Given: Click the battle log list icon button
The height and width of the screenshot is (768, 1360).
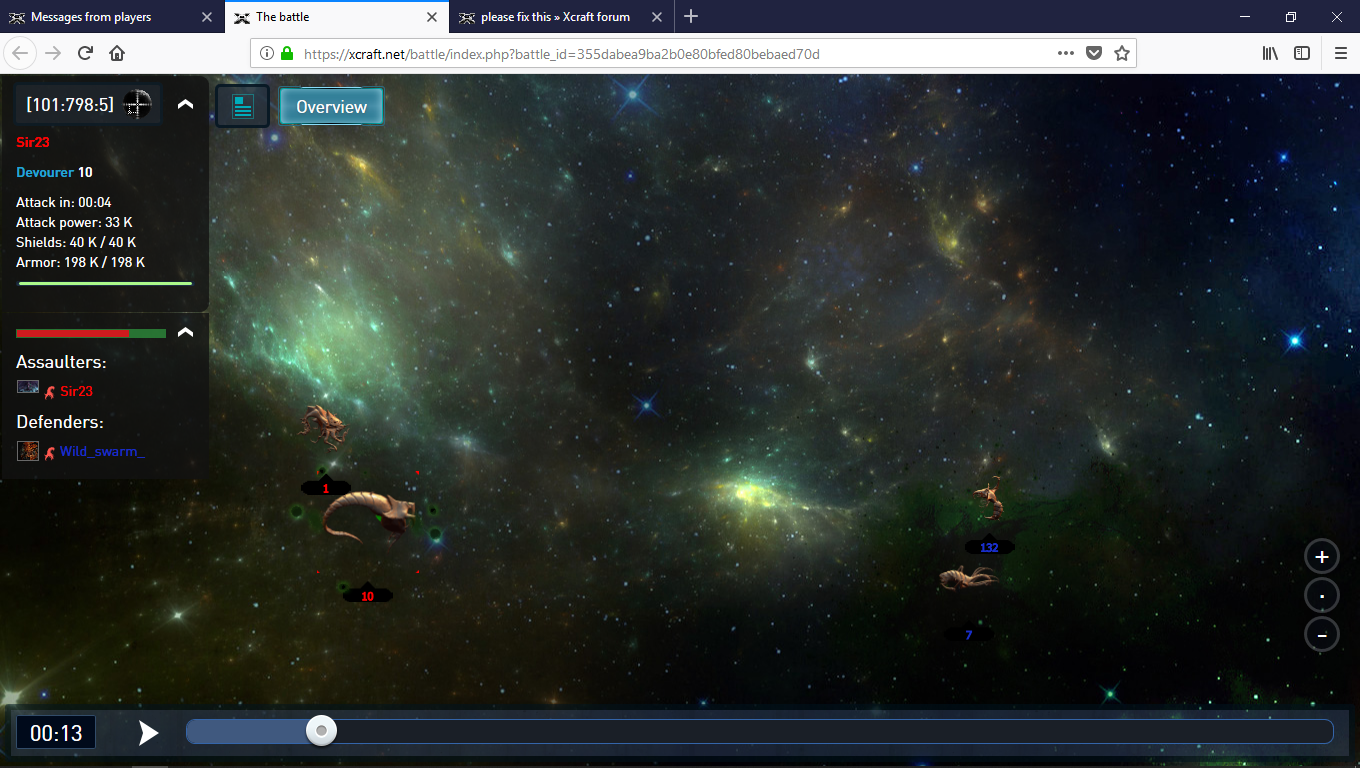Looking at the screenshot, I should [x=242, y=106].
